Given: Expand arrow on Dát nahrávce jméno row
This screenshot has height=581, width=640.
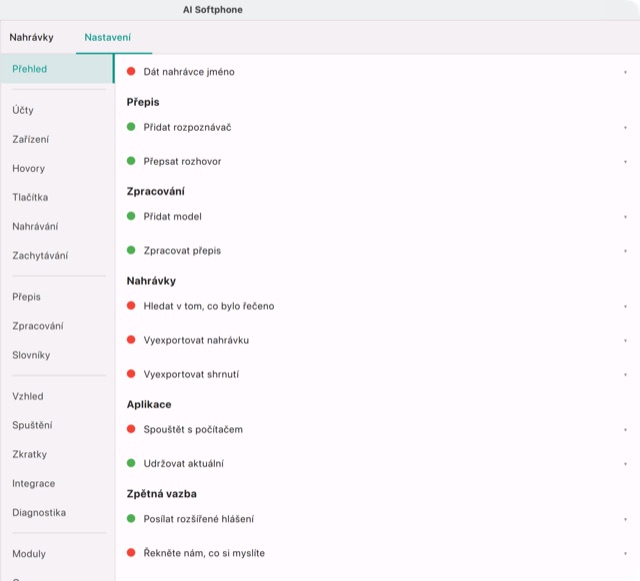Looking at the screenshot, I should tap(625, 72).
